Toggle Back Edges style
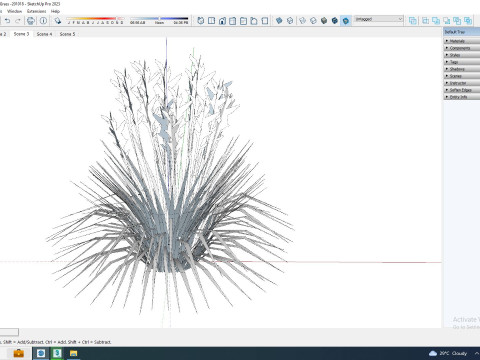Viewport: 480px width, 360px height. coord(290,21)
